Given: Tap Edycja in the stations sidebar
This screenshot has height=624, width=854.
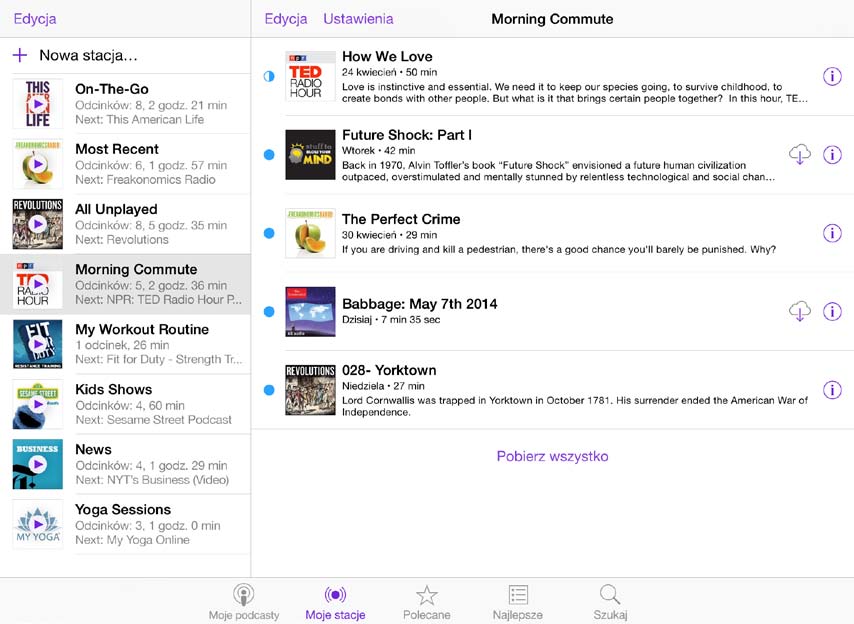Looking at the screenshot, I should tap(35, 19).
